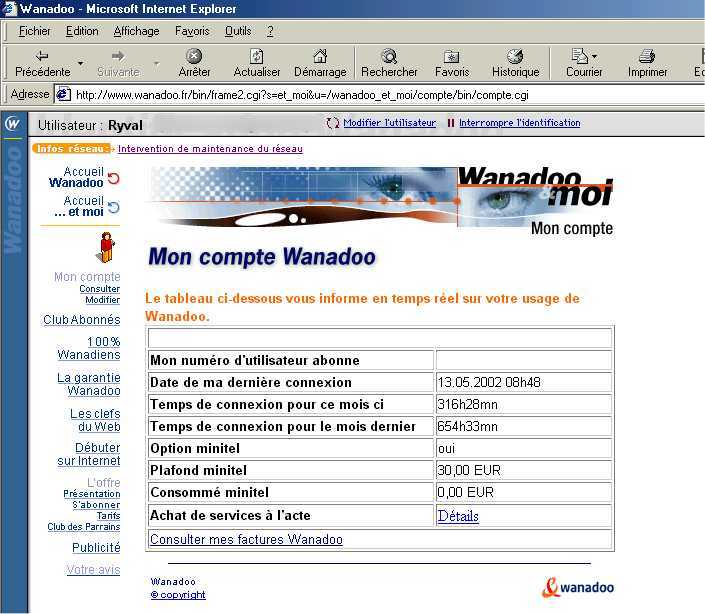Select the 654h33mn last month value
The image size is (705, 614).
click(x=468, y=426)
